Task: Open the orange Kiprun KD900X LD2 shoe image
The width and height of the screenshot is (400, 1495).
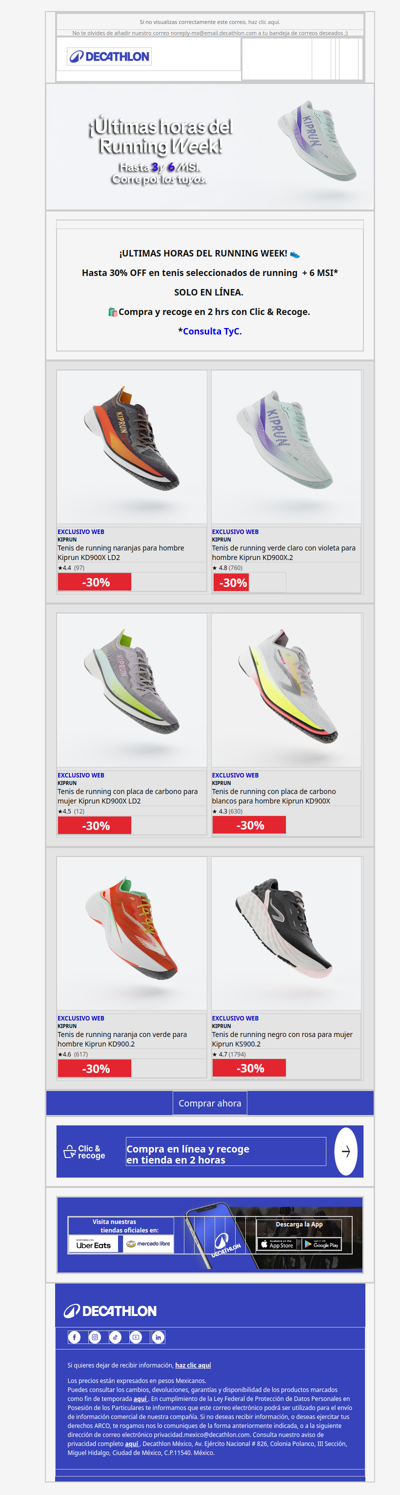Action: [132, 446]
